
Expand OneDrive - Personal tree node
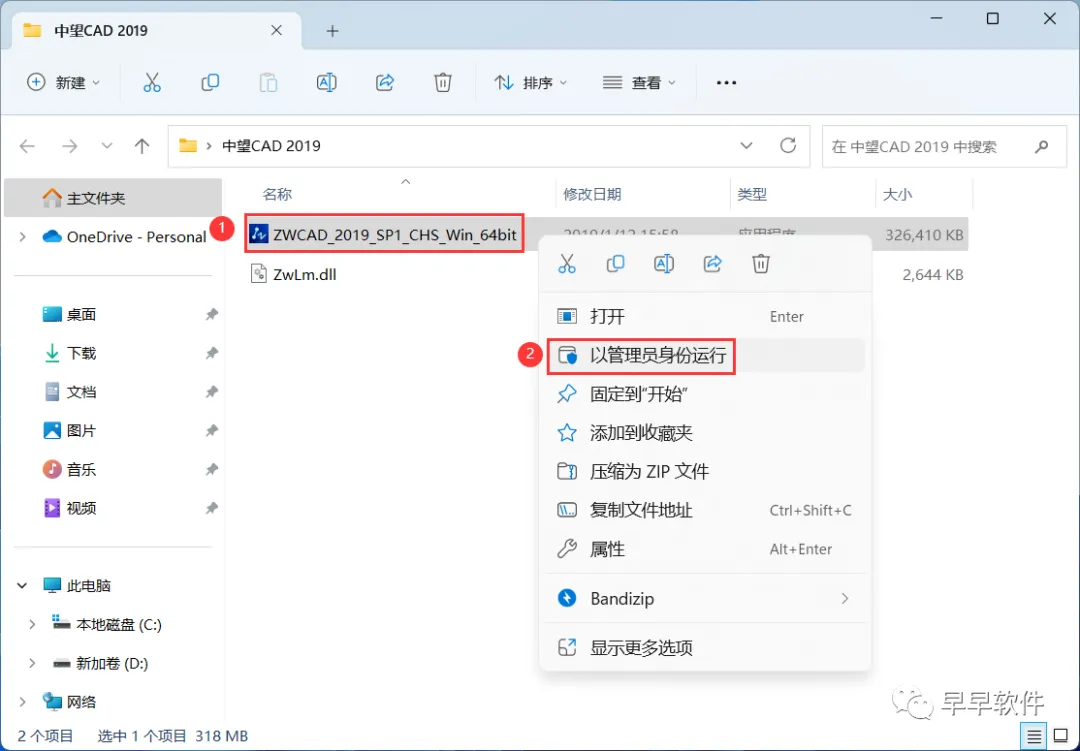(23, 237)
